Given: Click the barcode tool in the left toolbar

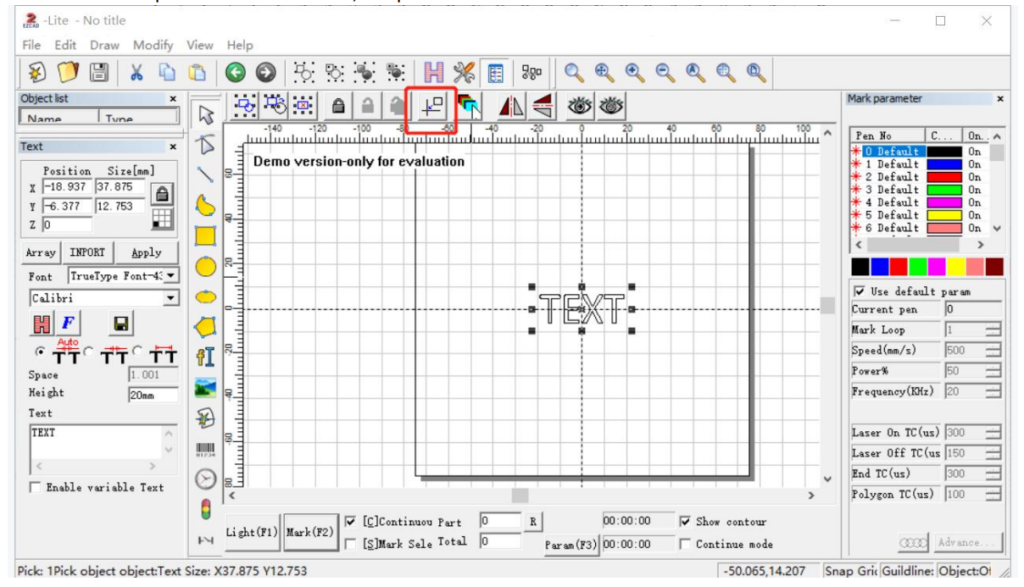Looking at the screenshot, I should click(205, 449).
